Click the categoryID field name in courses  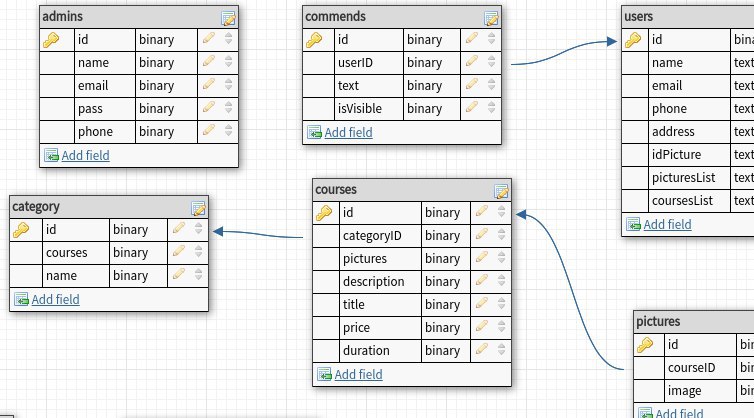pyautogui.click(x=372, y=236)
